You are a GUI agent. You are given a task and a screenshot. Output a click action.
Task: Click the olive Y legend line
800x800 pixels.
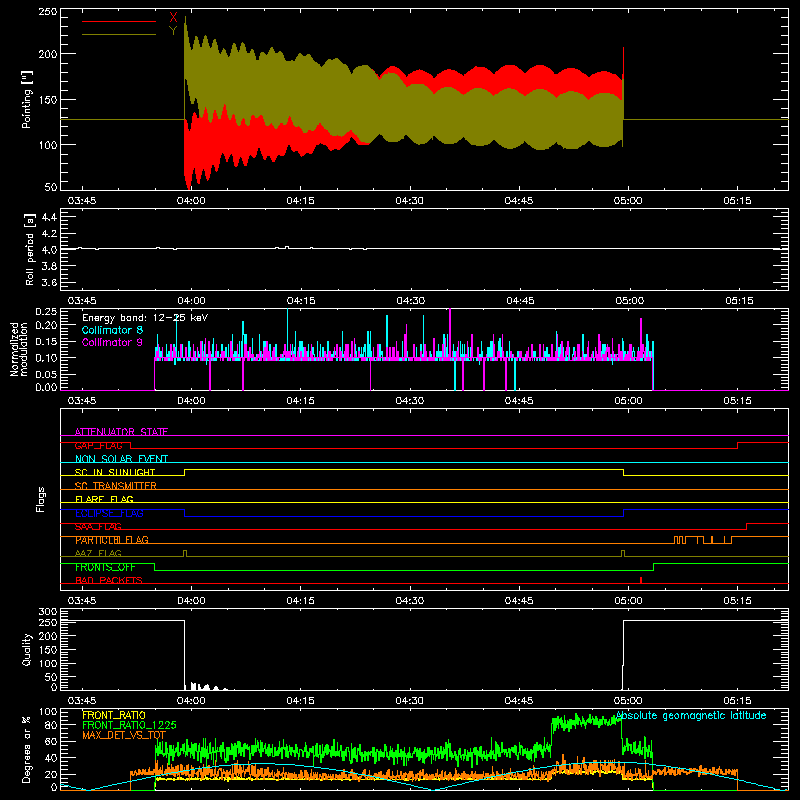119,34
